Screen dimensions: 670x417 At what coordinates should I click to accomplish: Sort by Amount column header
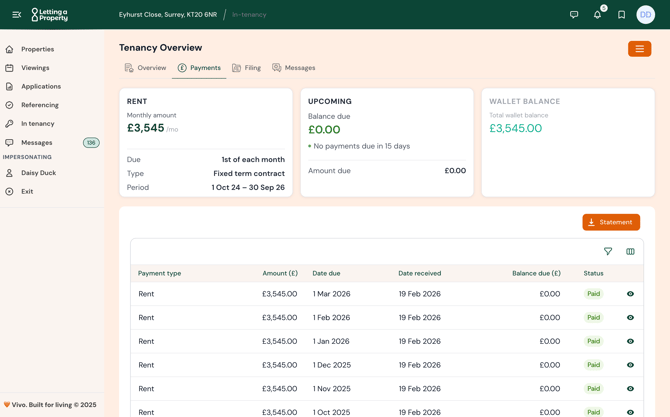280,273
